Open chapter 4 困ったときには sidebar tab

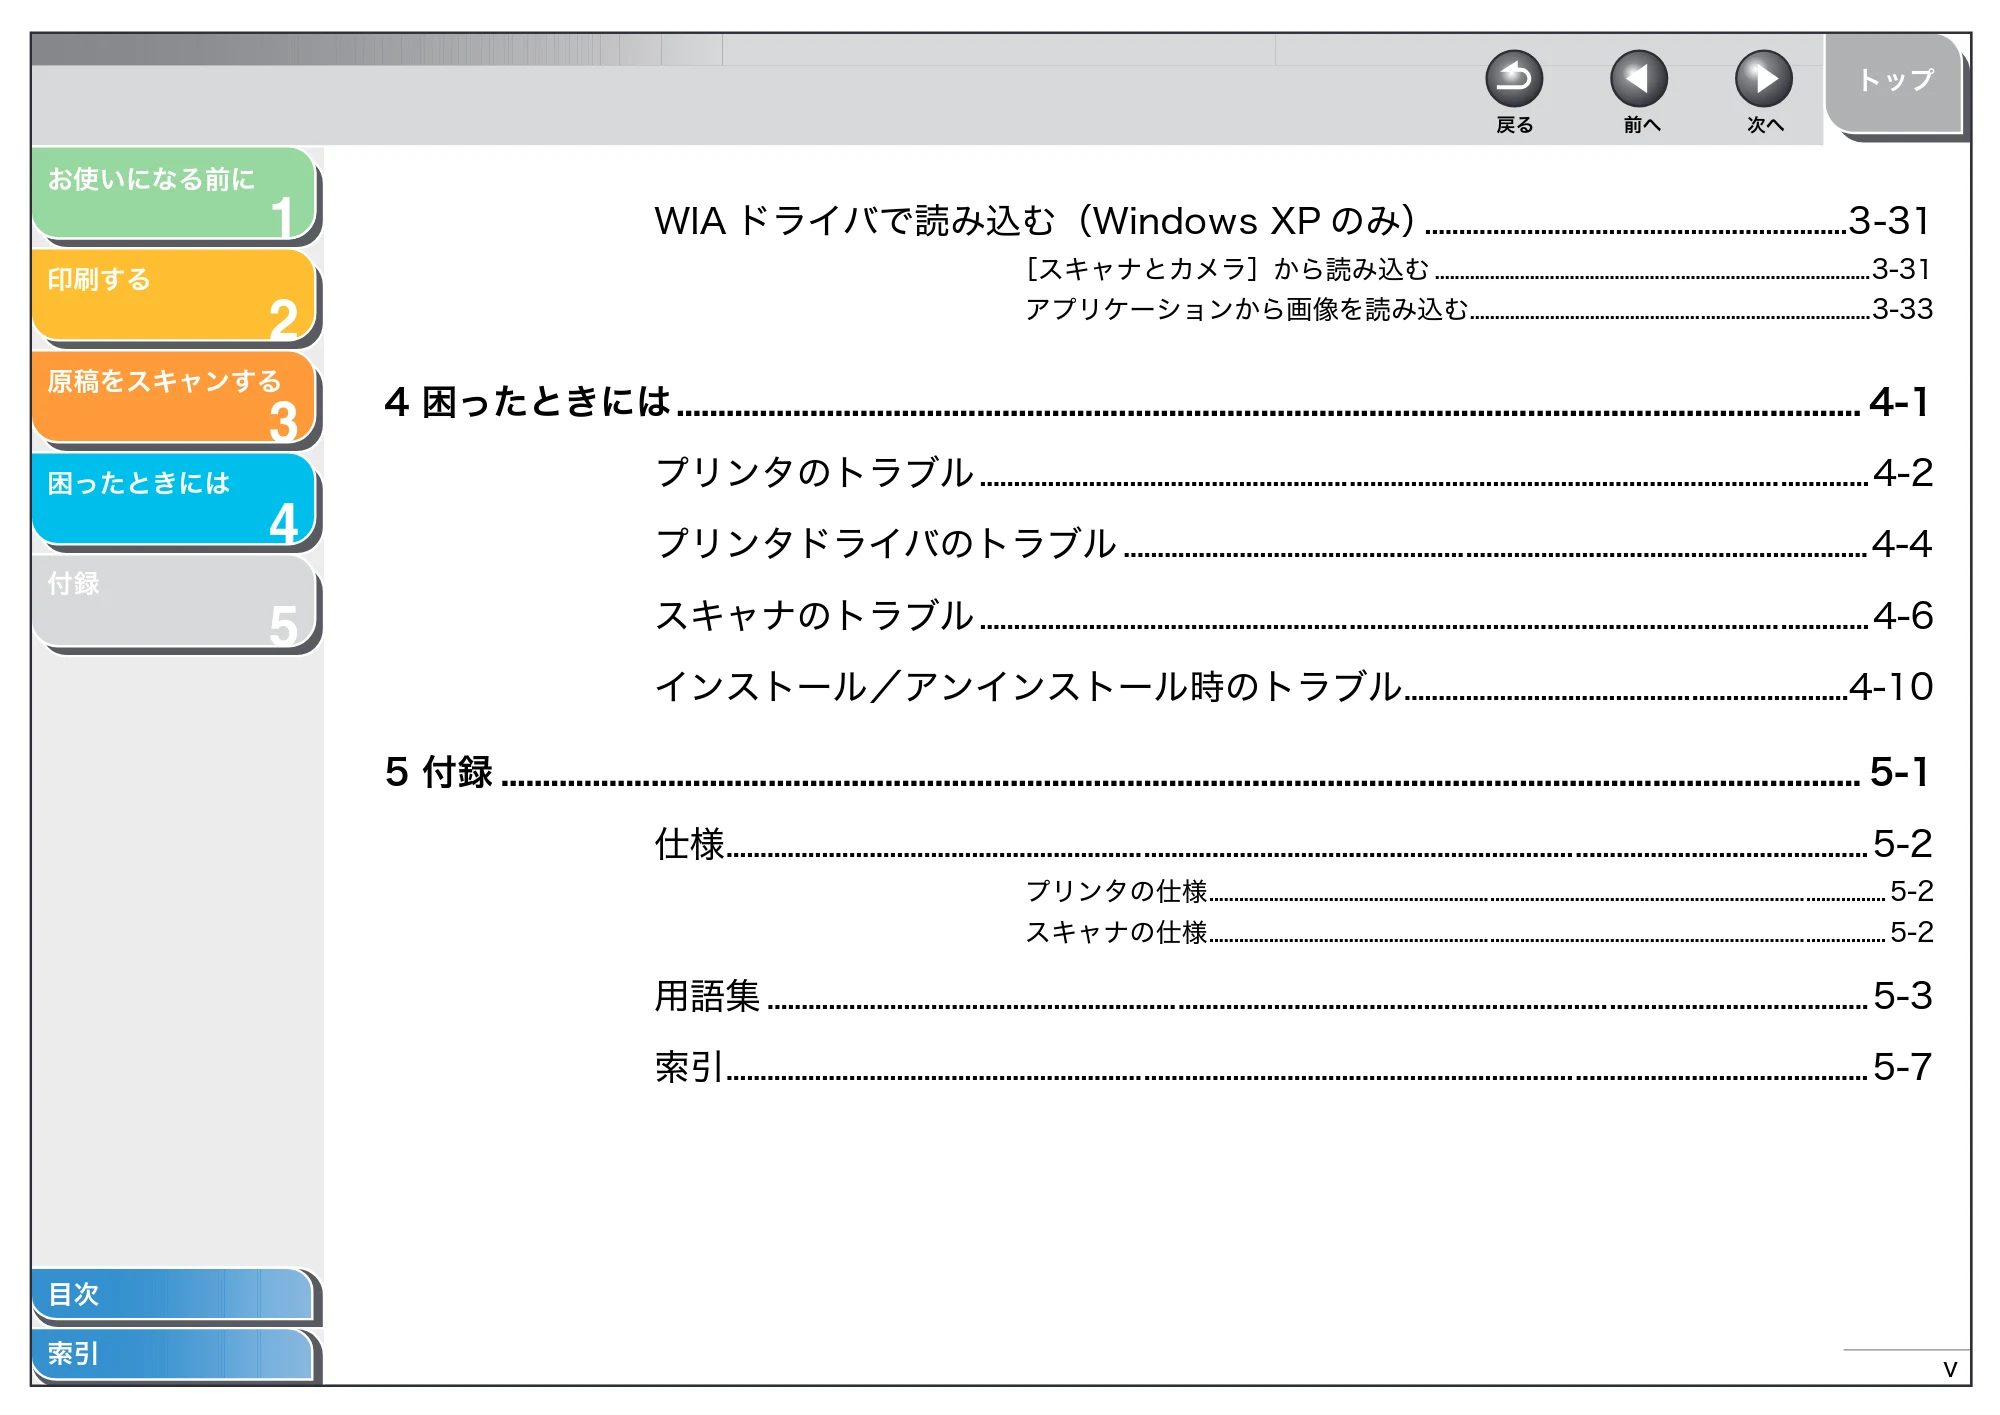175,499
